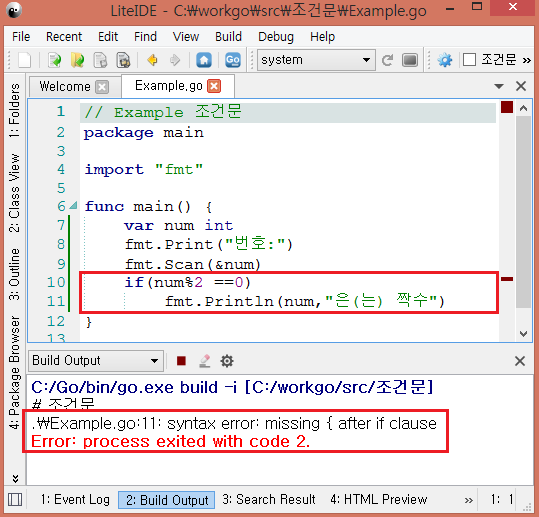The width and height of the screenshot is (539, 517).
Task: Close the Example.go tab
Action: 214,86
